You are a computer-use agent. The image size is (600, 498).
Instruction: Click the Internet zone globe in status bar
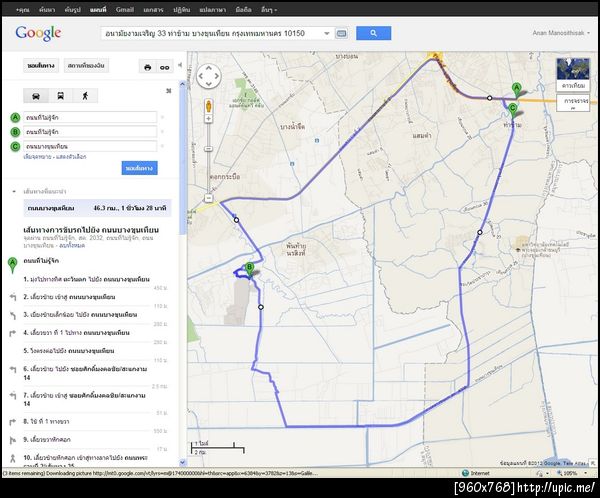tap(465, 474)
